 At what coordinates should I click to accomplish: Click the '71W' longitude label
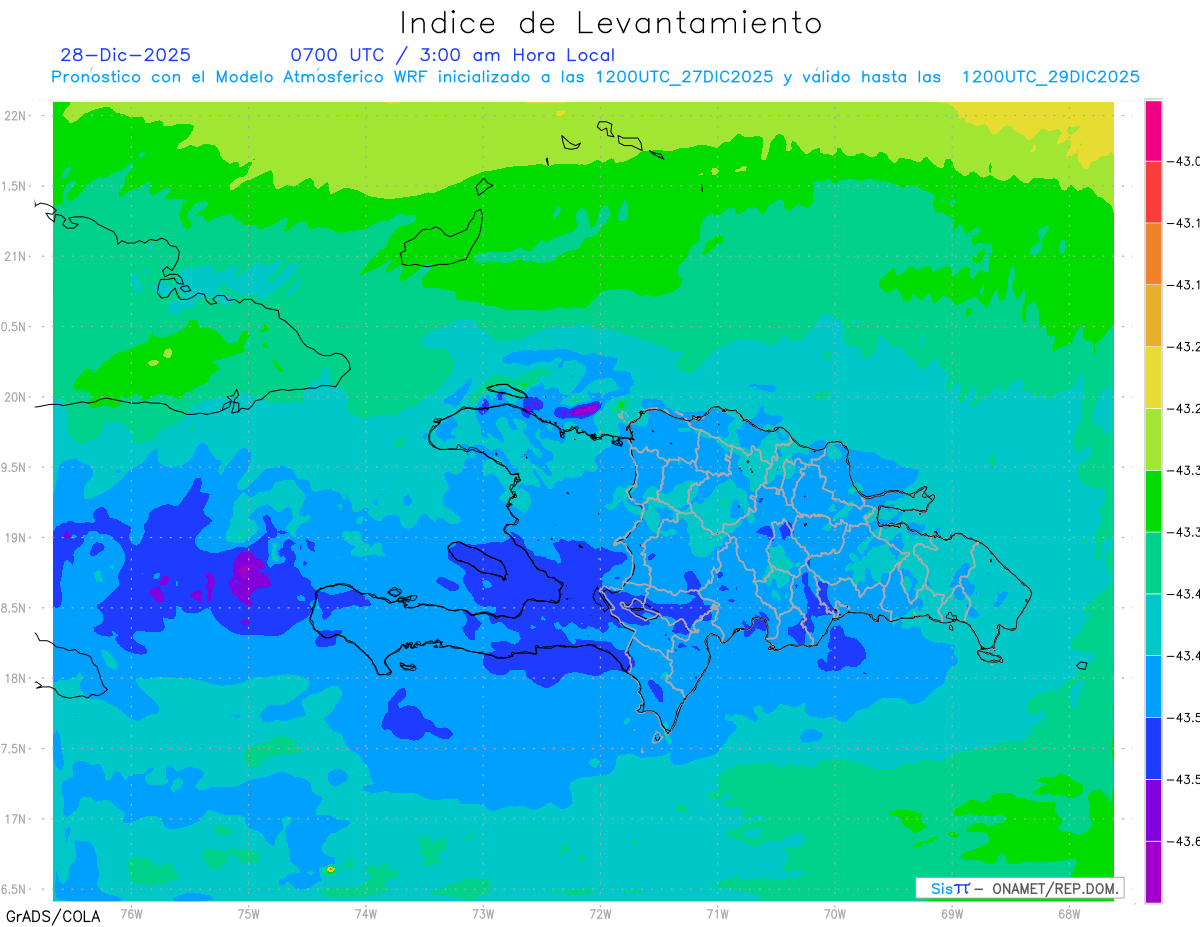click(717, 914)
